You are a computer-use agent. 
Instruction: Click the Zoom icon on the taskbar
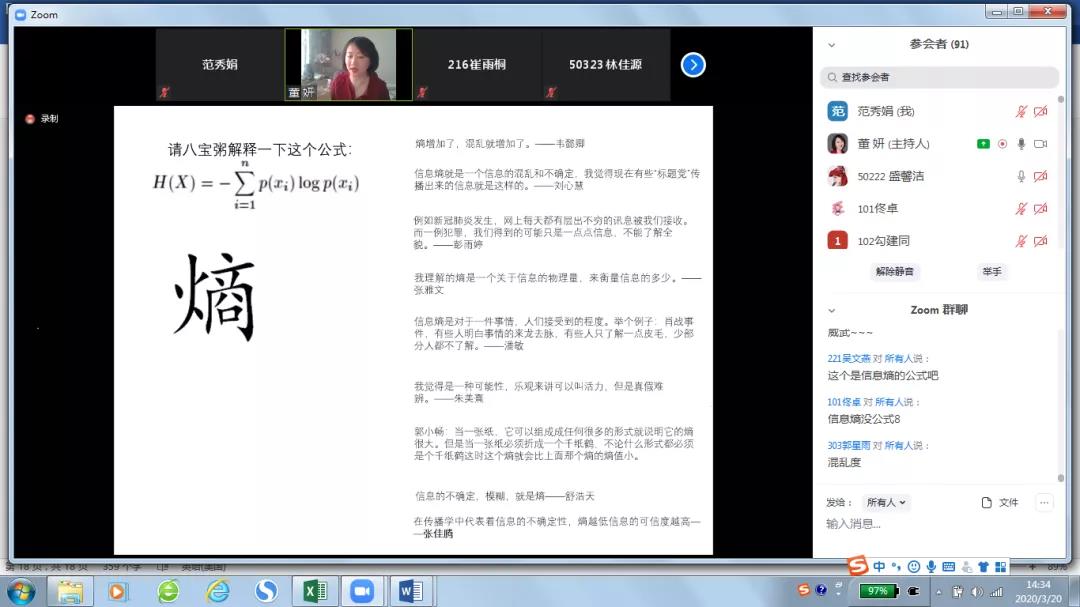coord(361,591)
